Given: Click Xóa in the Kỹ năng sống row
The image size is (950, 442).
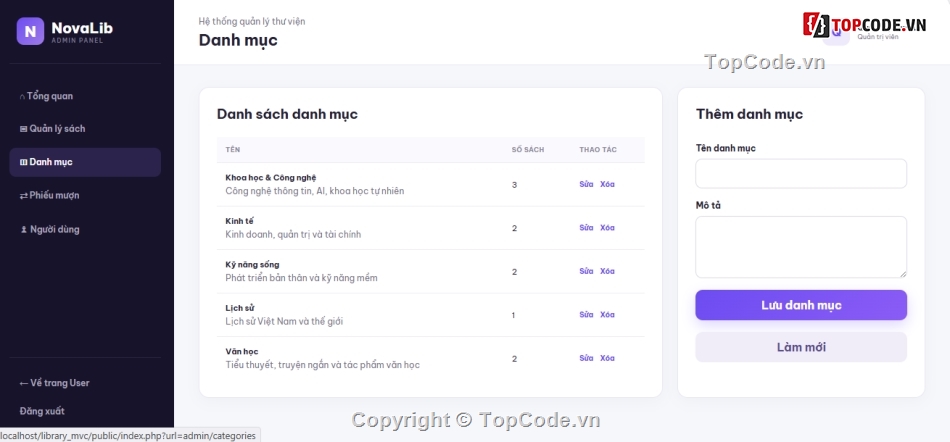Looking at the screenshot, I should click(x=607, y=271).
